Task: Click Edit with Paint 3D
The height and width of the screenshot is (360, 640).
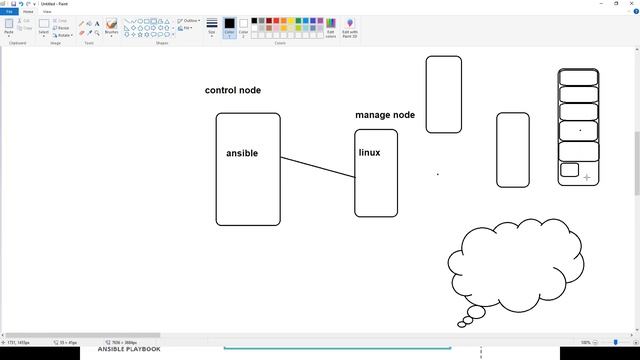Action: point(350,28)
